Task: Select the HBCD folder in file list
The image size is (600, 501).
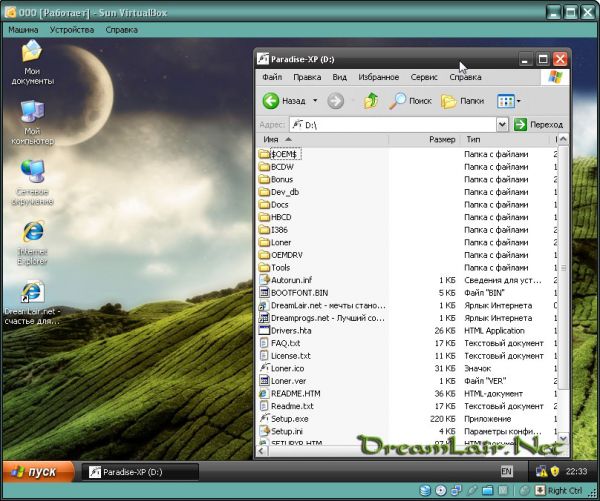Action: point(280,217)
